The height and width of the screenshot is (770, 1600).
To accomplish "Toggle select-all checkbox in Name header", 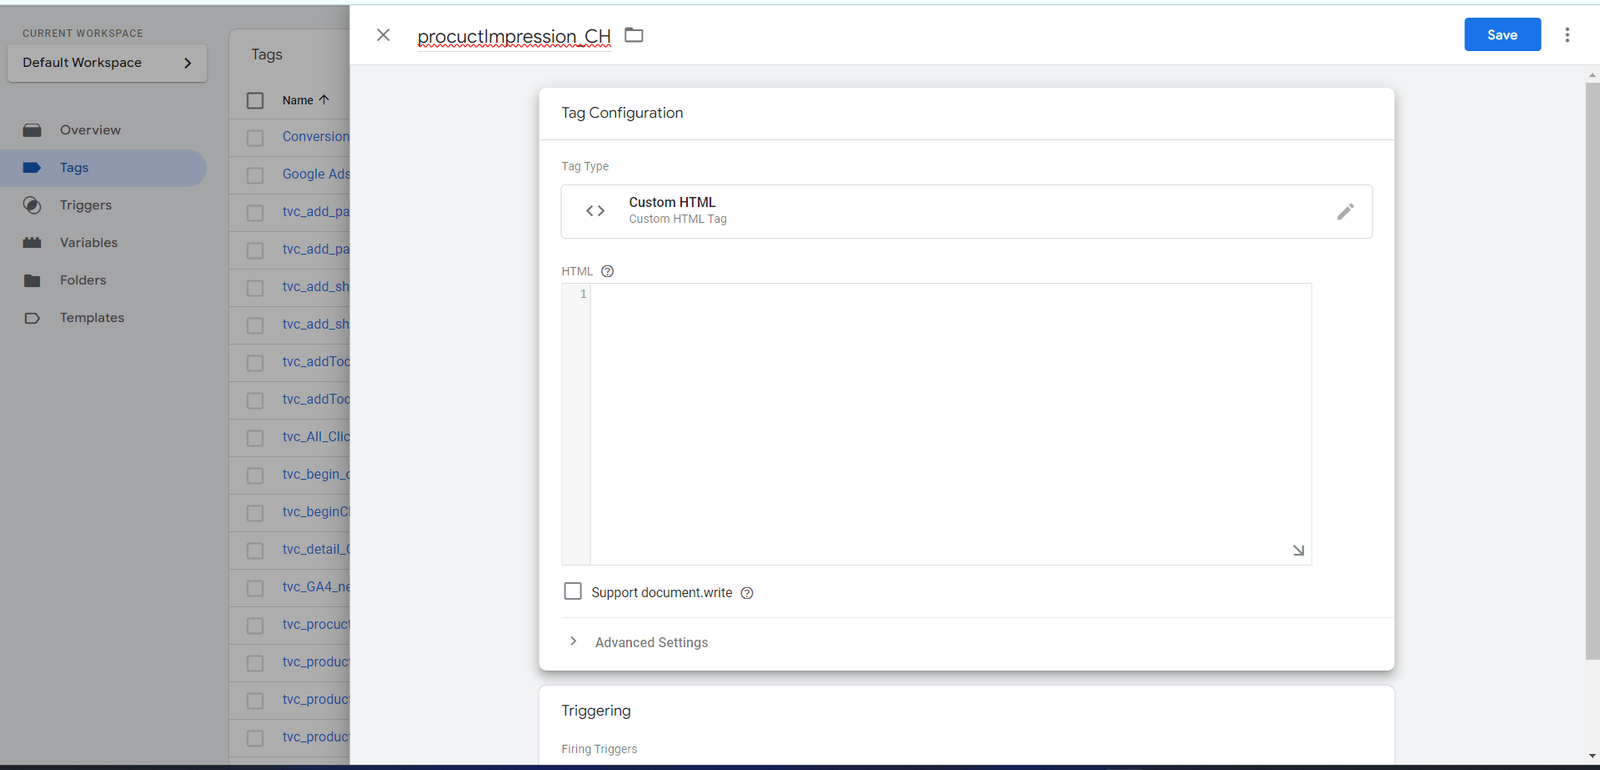I will [255, 100].
